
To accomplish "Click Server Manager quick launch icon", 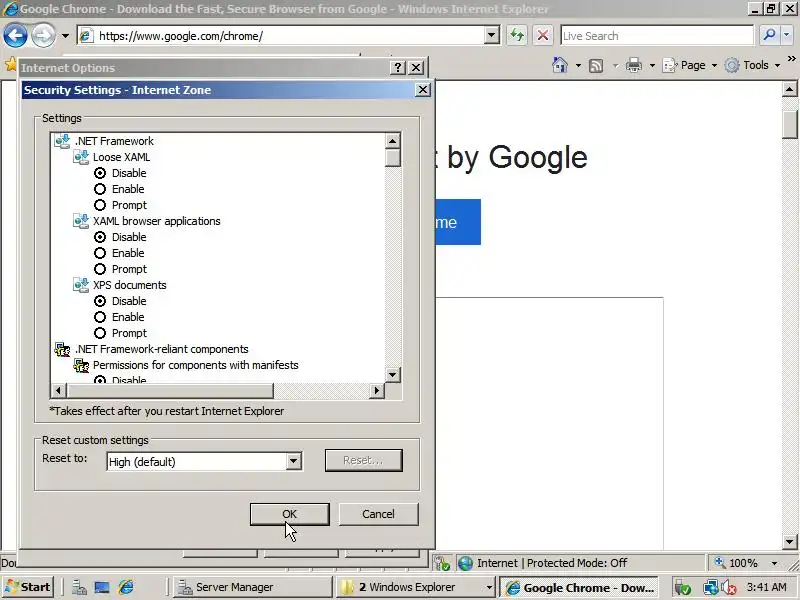I will point(79,587).
